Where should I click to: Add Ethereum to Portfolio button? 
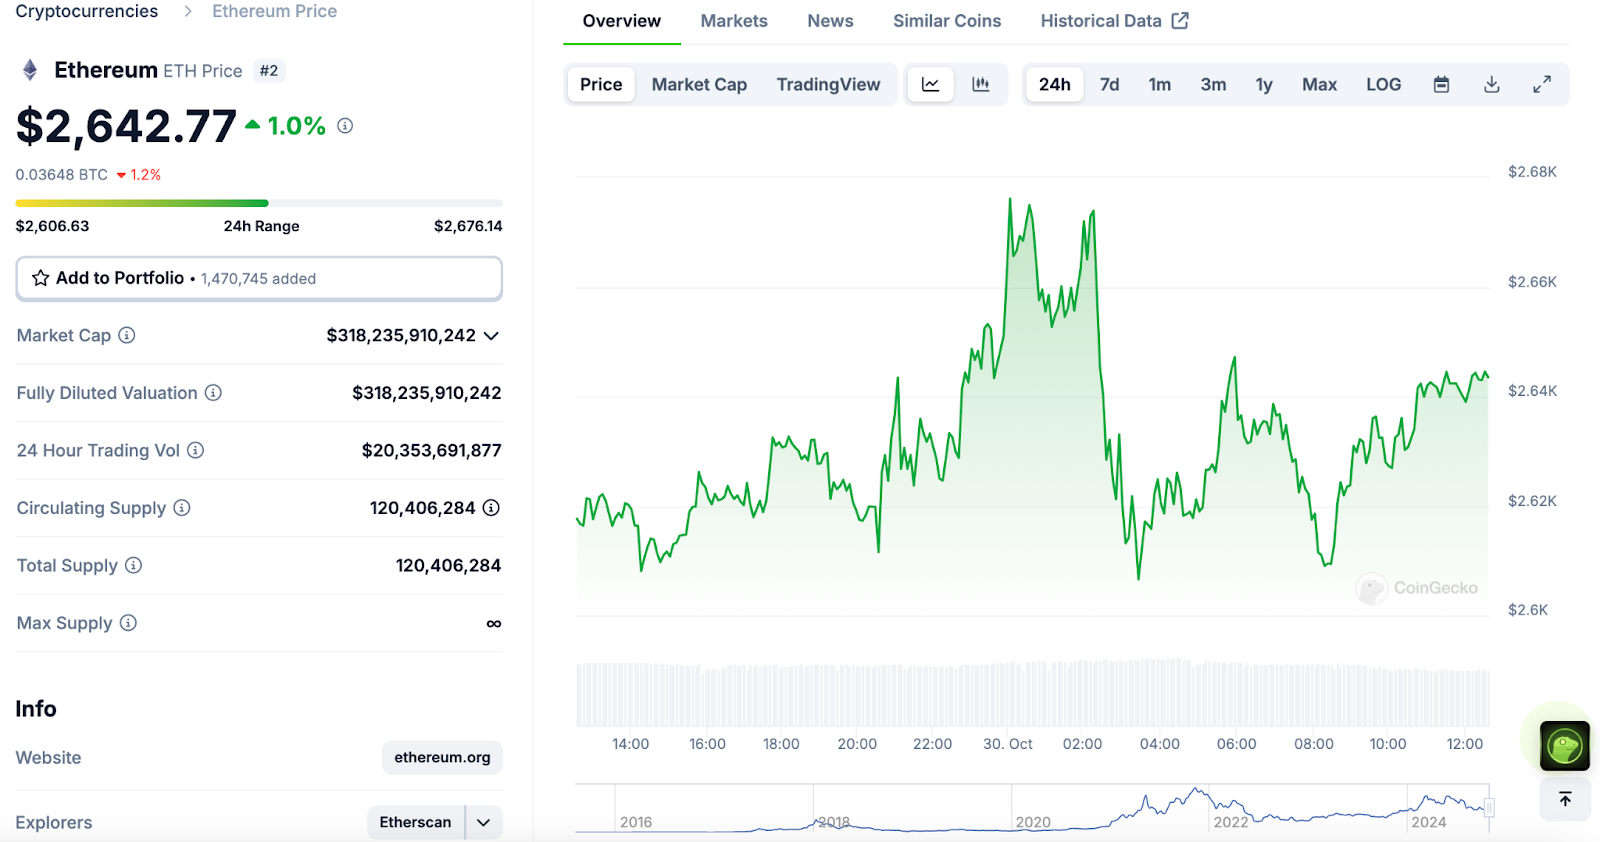point(259,278)
